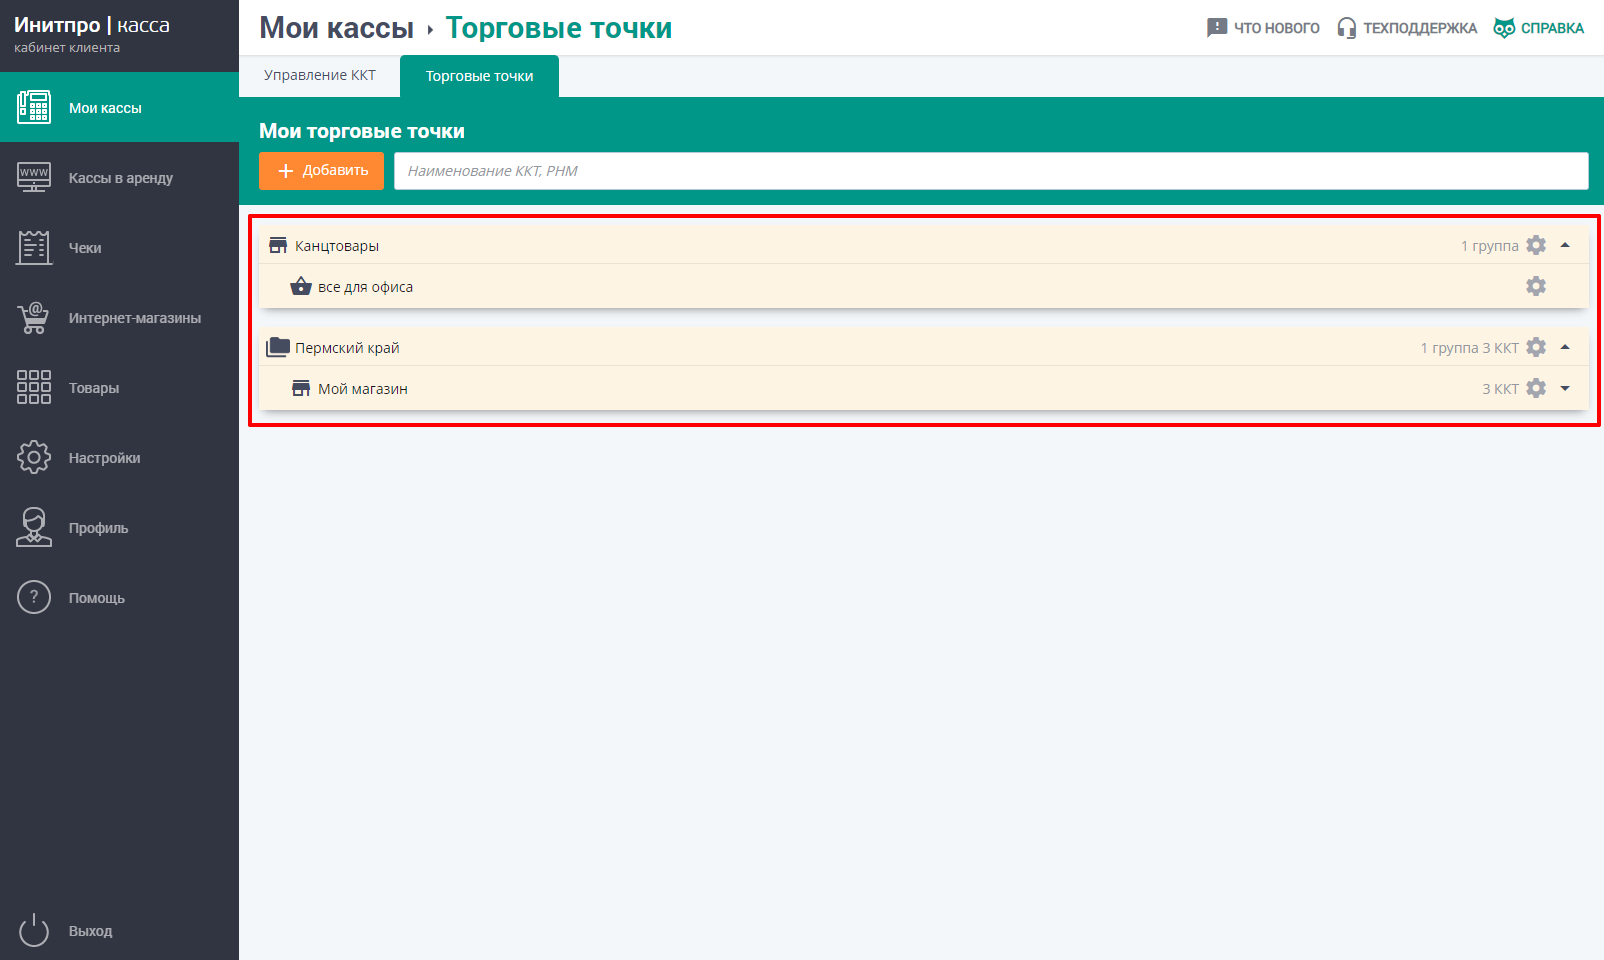Click the Кассы в аренду monitor icon
The height and width of the screenshot is (960, 1604).
coord(34,177)
